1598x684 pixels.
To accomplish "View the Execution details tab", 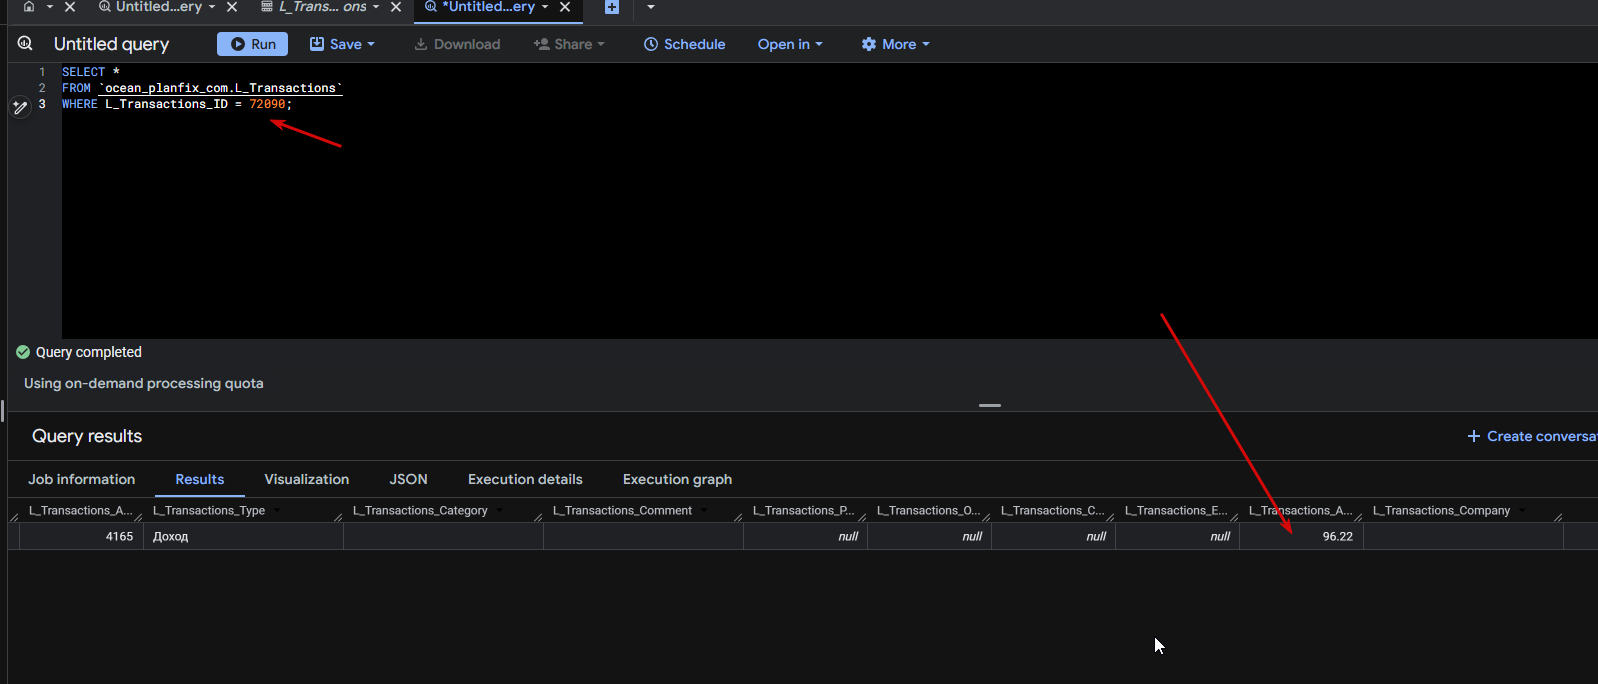I will point(525,479).
